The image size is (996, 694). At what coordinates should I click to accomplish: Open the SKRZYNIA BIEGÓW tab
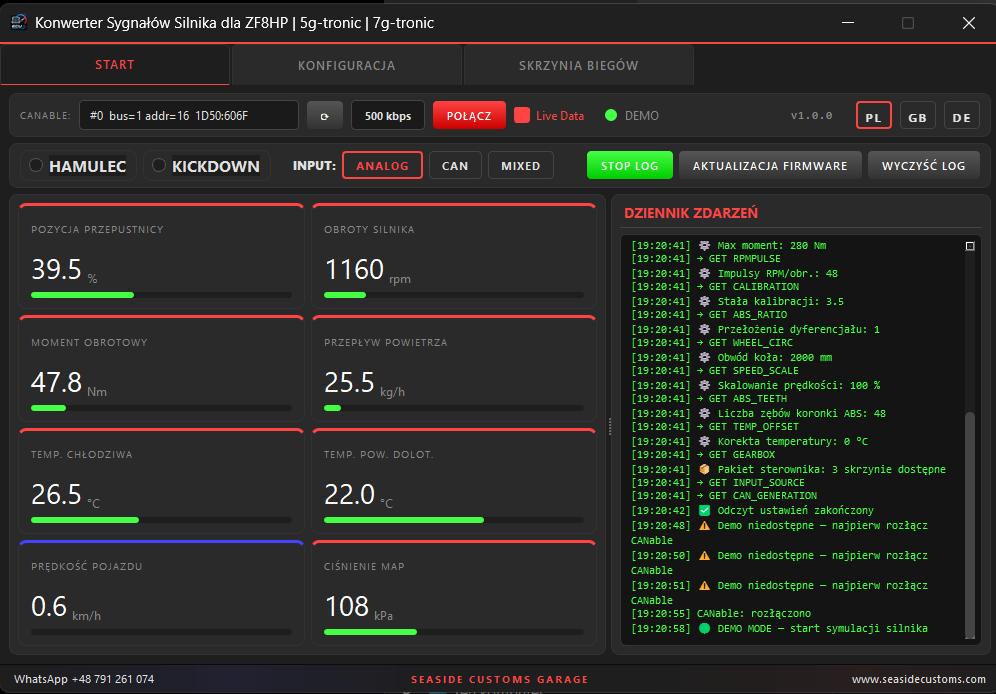click(x=579, y=65)
